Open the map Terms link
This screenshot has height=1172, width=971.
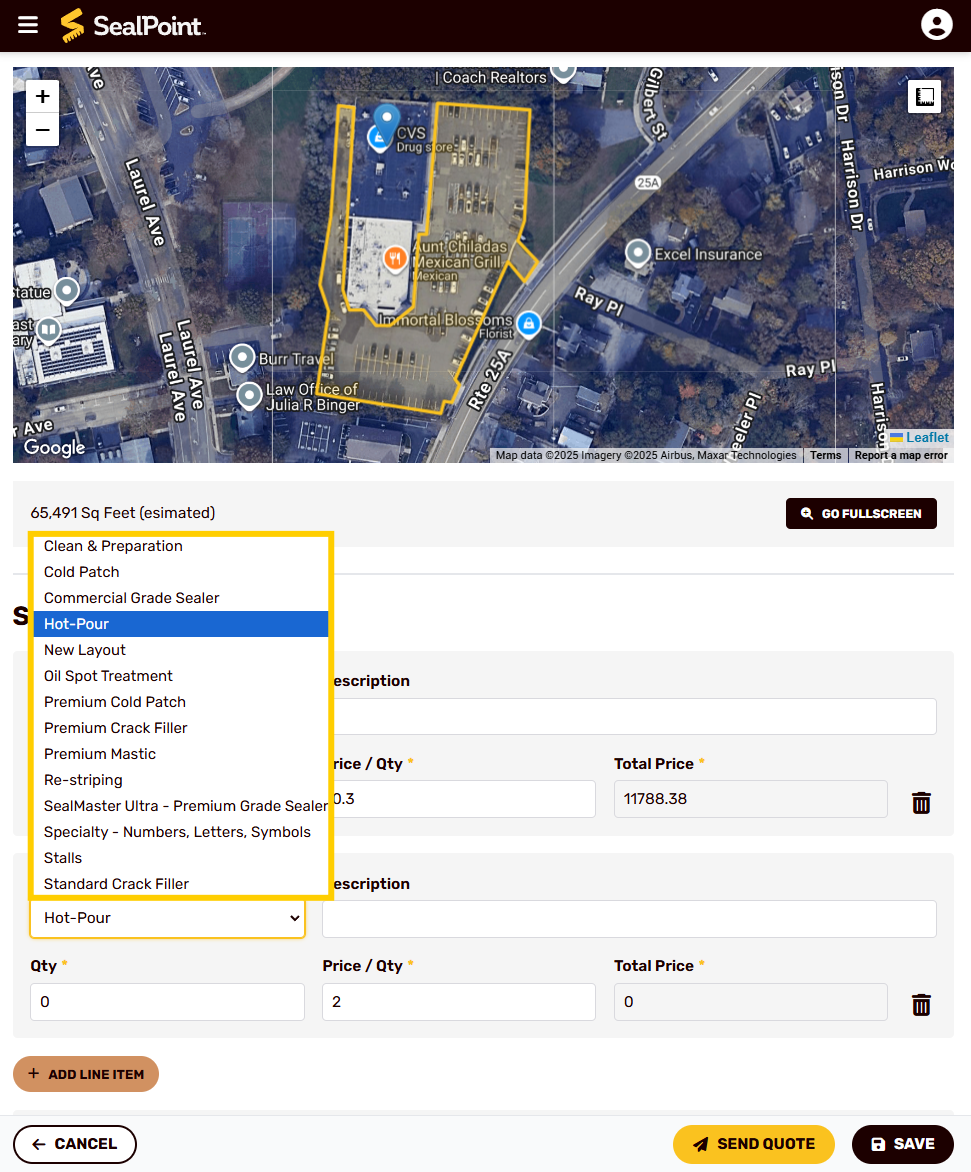point(825,455)
